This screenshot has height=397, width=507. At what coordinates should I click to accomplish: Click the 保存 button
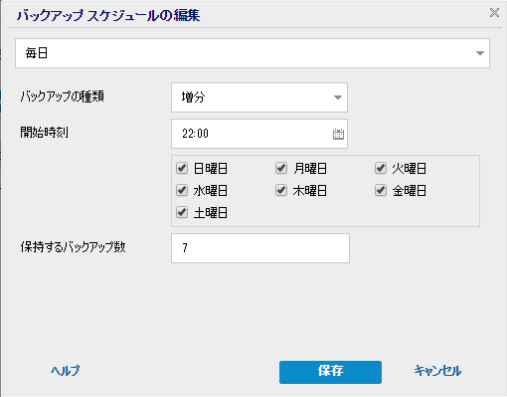point(330,372)
